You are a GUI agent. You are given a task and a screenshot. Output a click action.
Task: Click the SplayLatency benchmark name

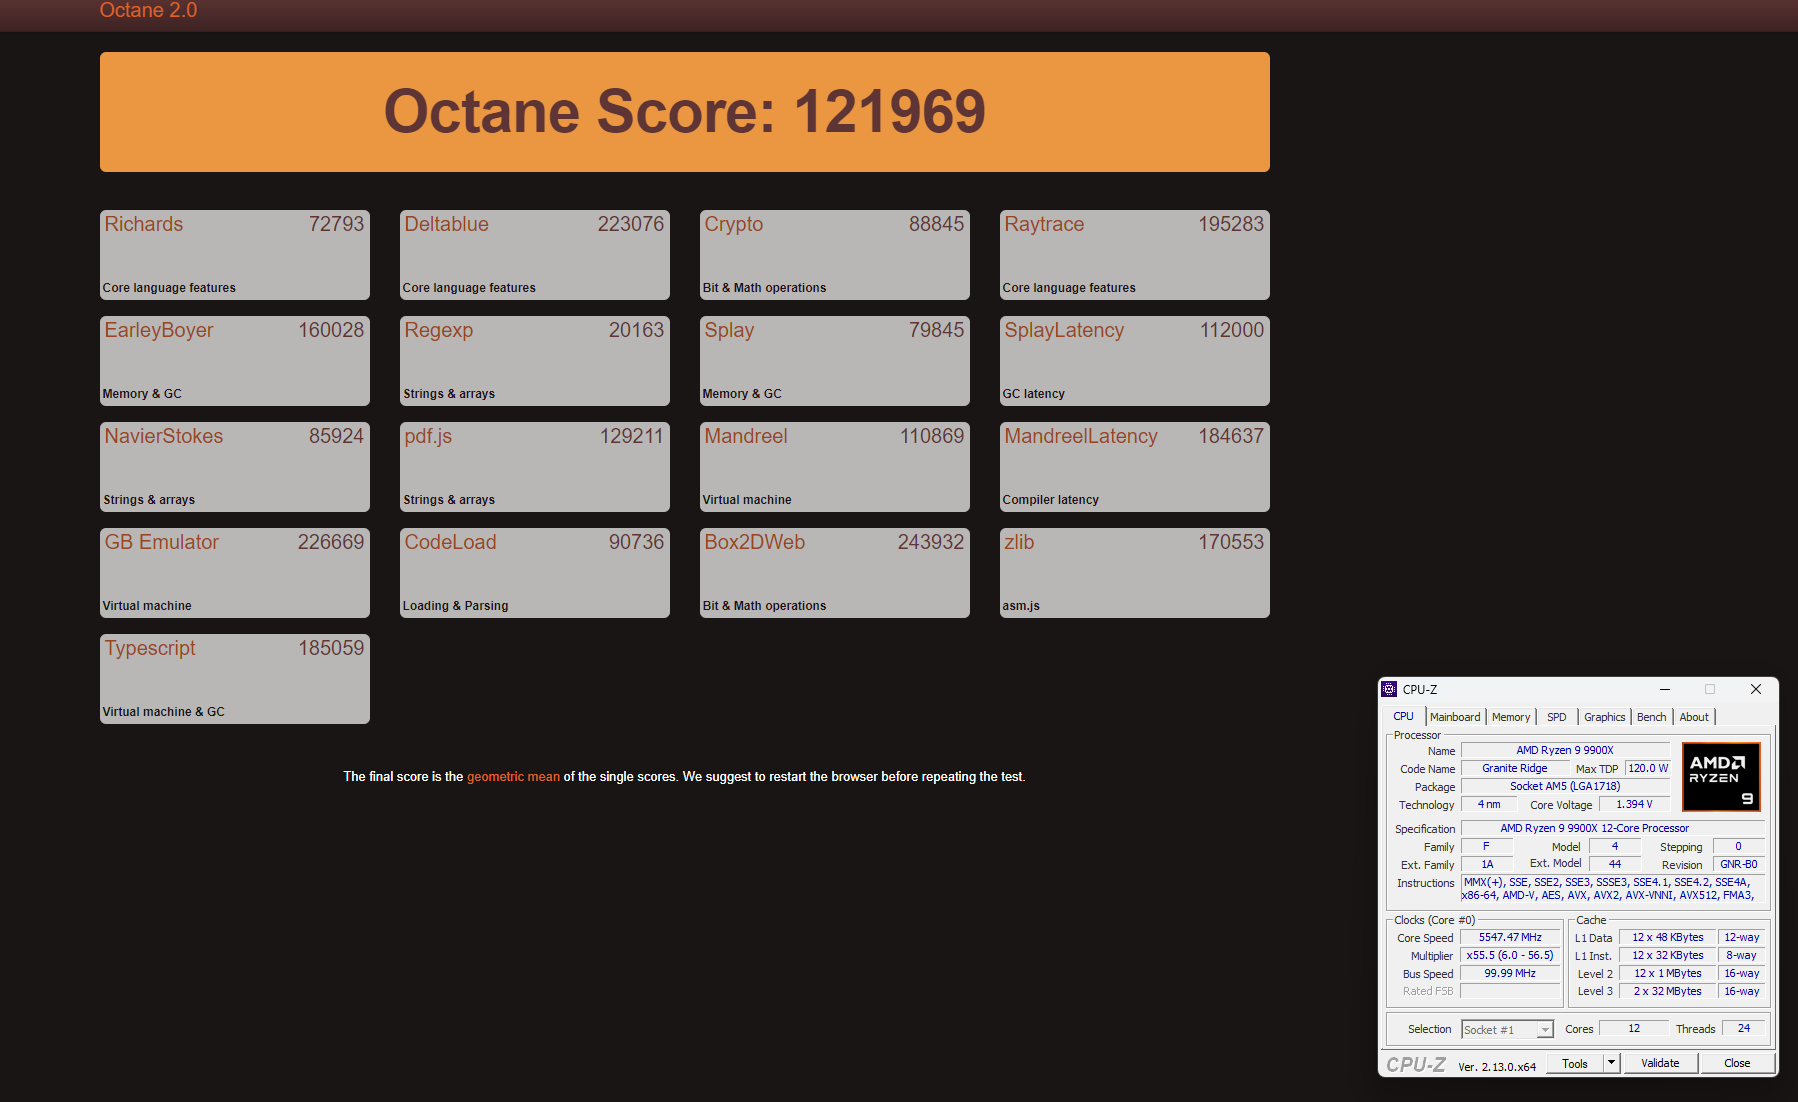tap(1064, 330)
